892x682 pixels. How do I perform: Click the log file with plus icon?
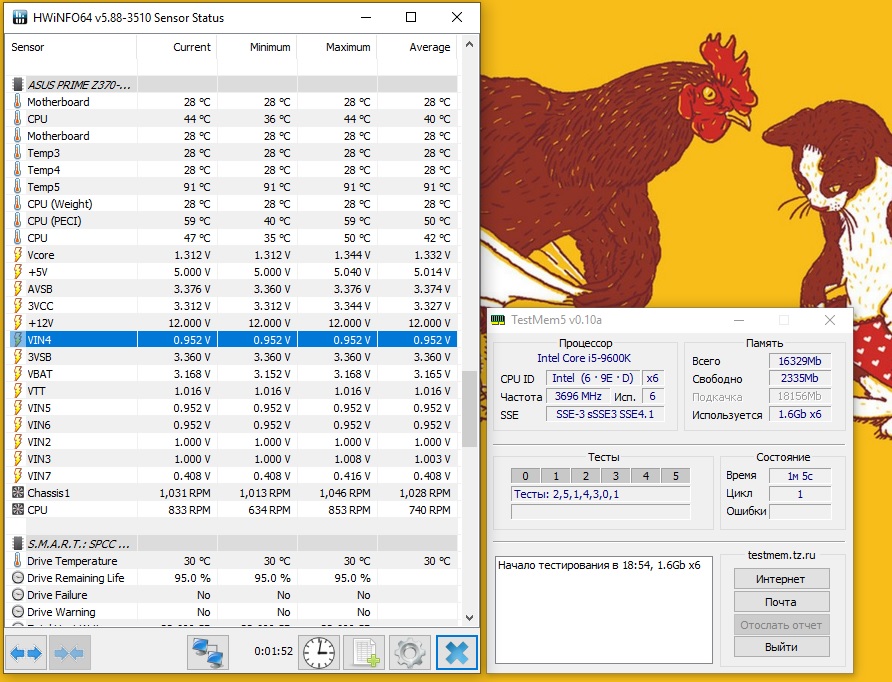[365, 652]
